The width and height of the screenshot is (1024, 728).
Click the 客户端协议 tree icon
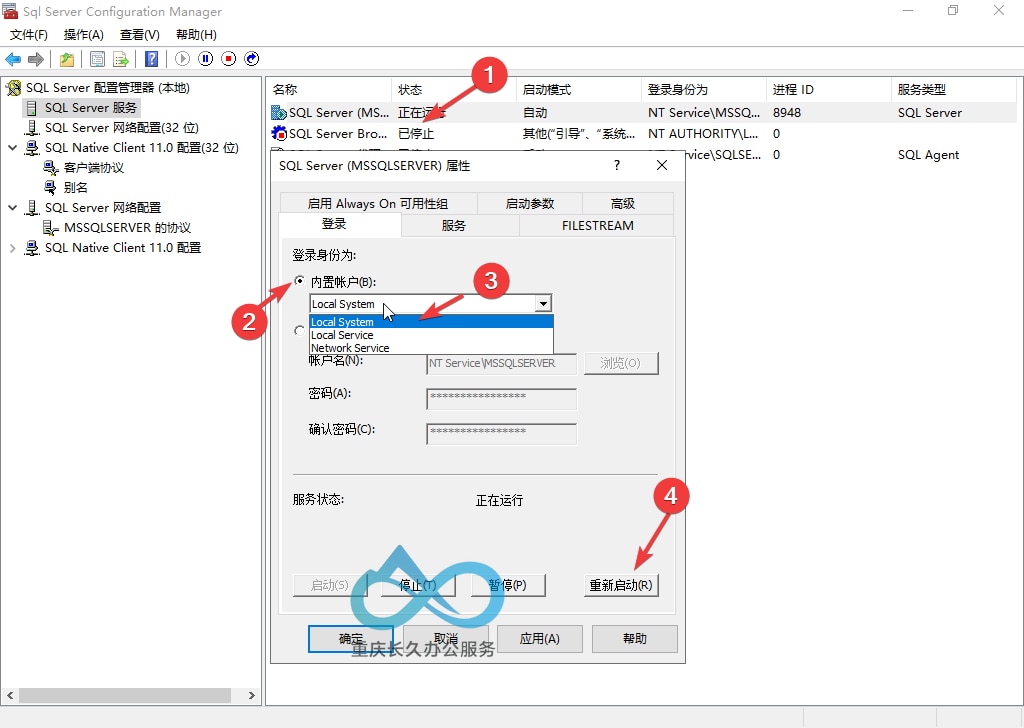pyautogui.click(x=51, y=168)
